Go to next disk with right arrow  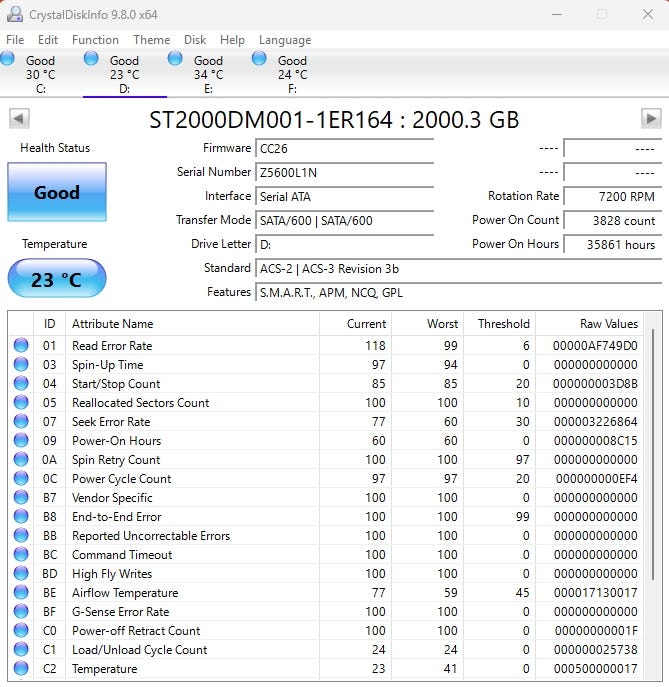click(651, 118)
